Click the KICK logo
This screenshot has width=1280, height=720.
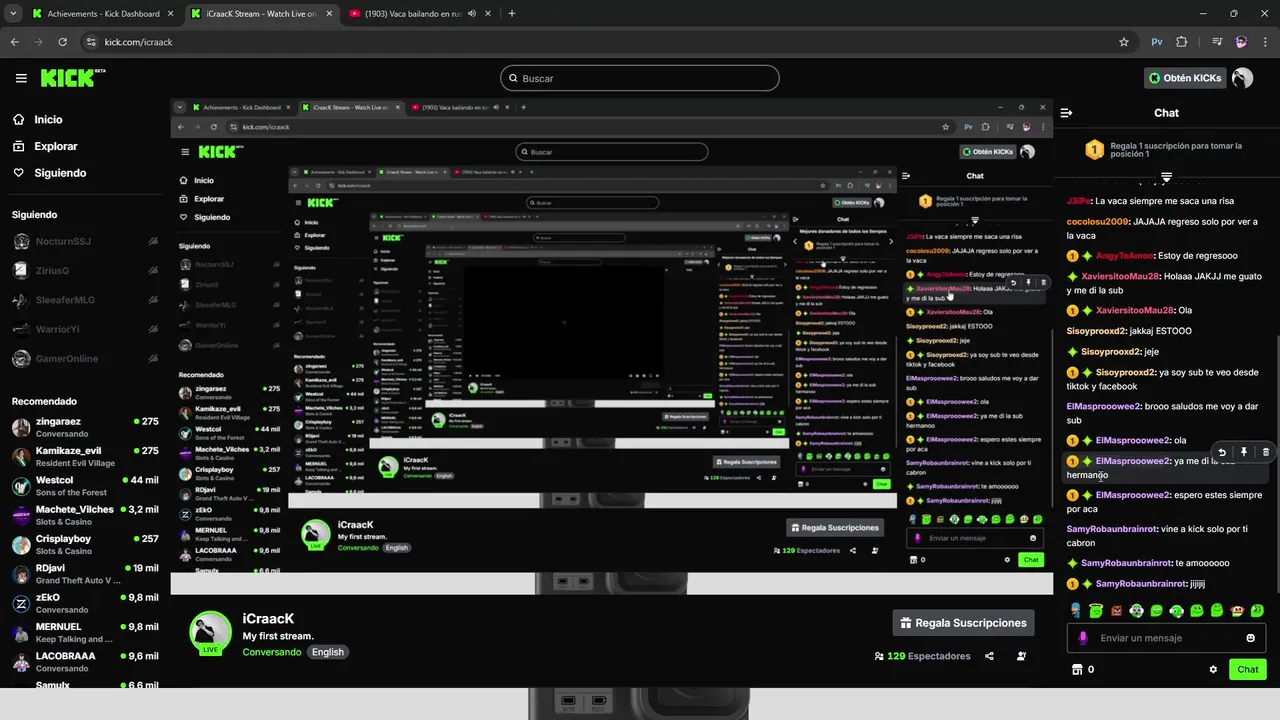point(72,78)
